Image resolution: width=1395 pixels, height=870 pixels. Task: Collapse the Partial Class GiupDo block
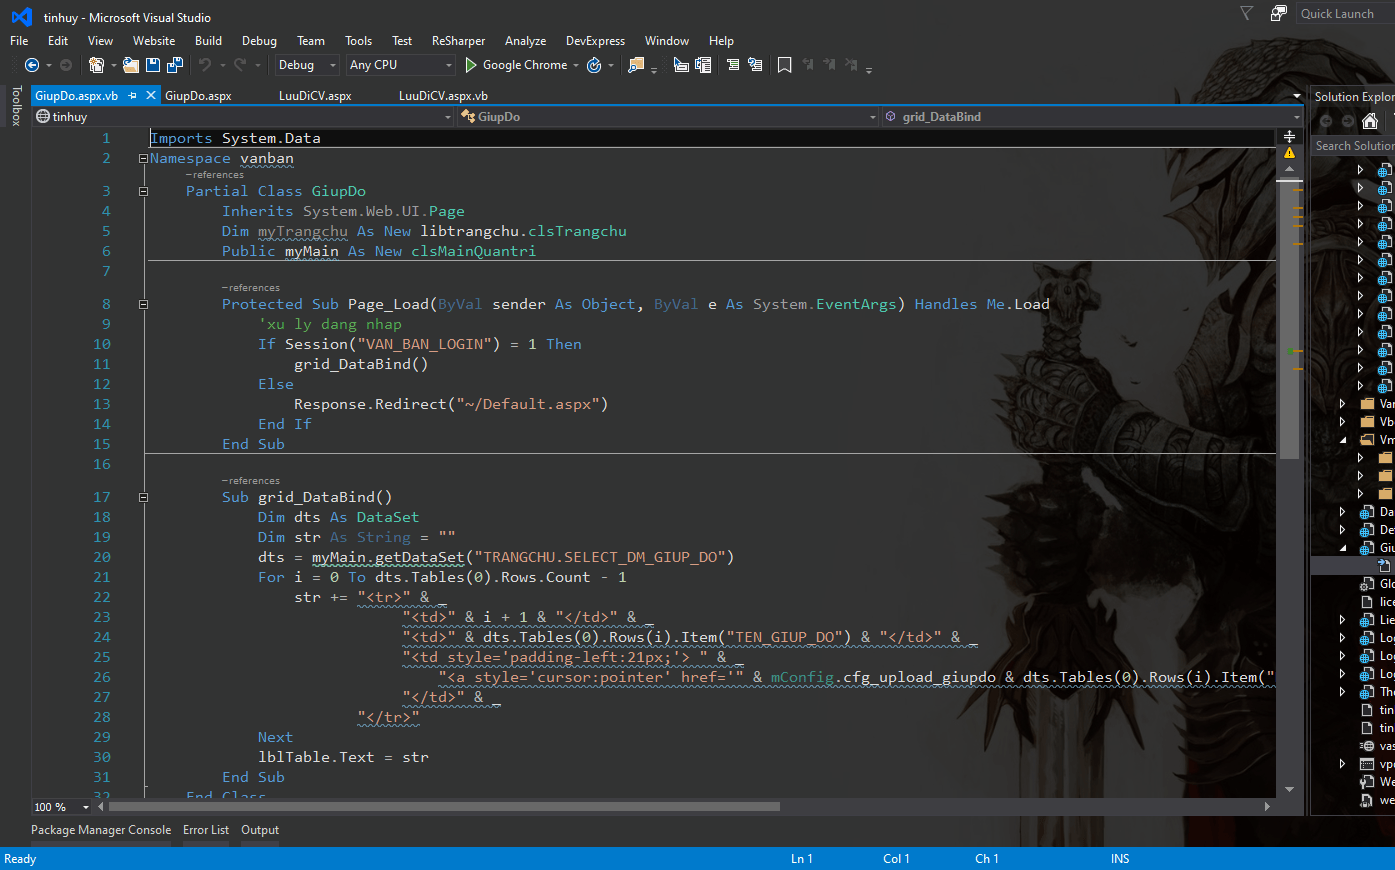(x=143, y=191)
